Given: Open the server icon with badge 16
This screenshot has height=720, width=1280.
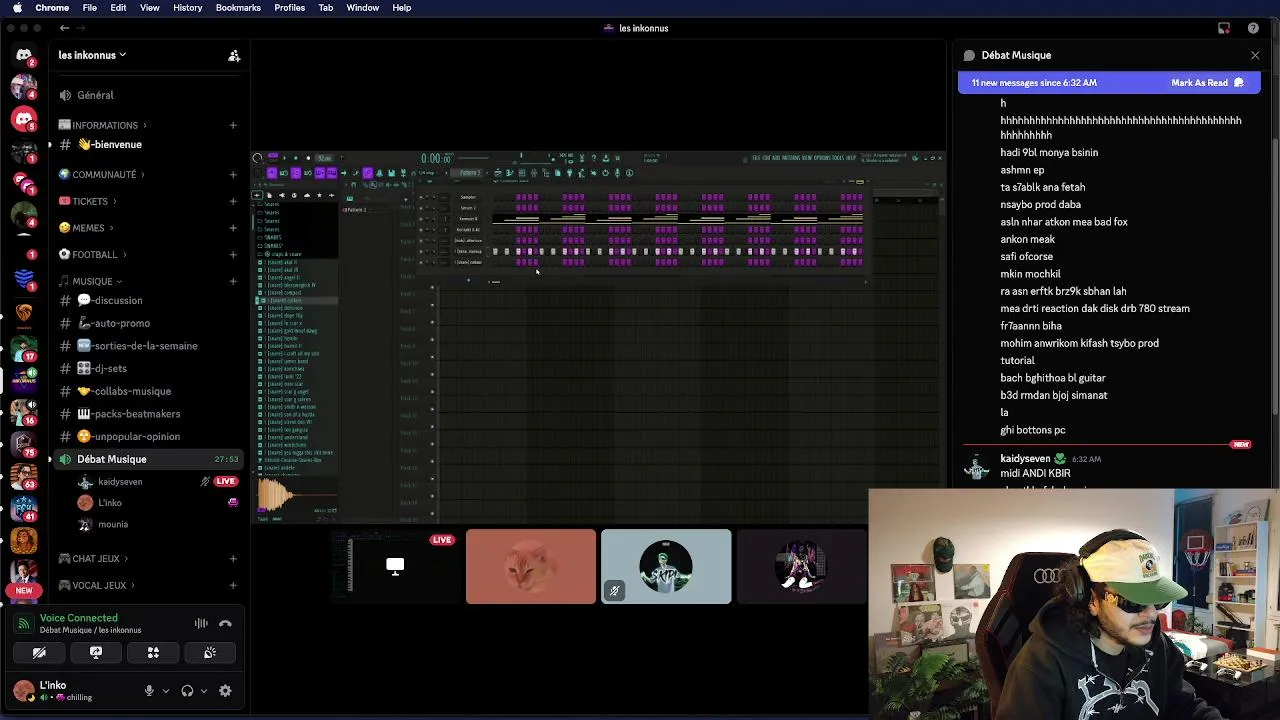Looking at the screenshot, I should (x=24, y=412).
